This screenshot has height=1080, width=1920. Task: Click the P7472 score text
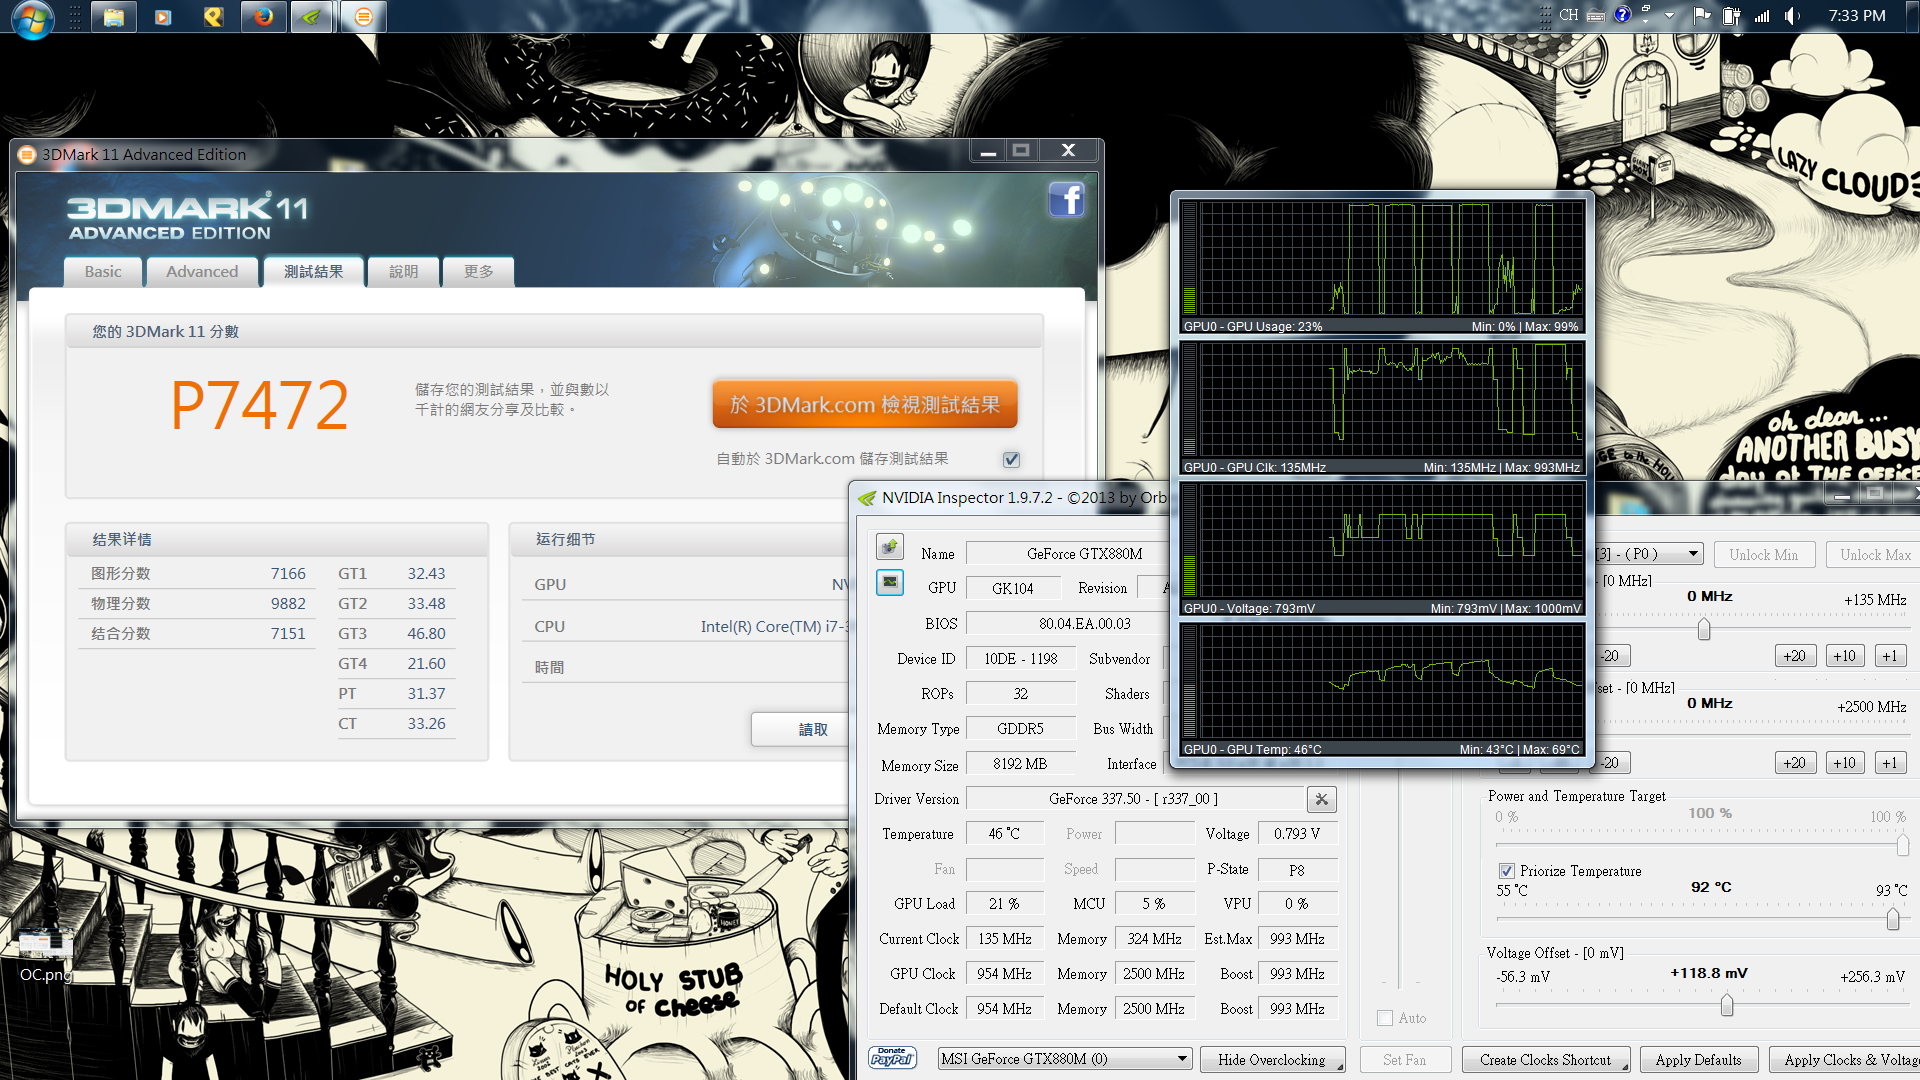click(259, 405)
